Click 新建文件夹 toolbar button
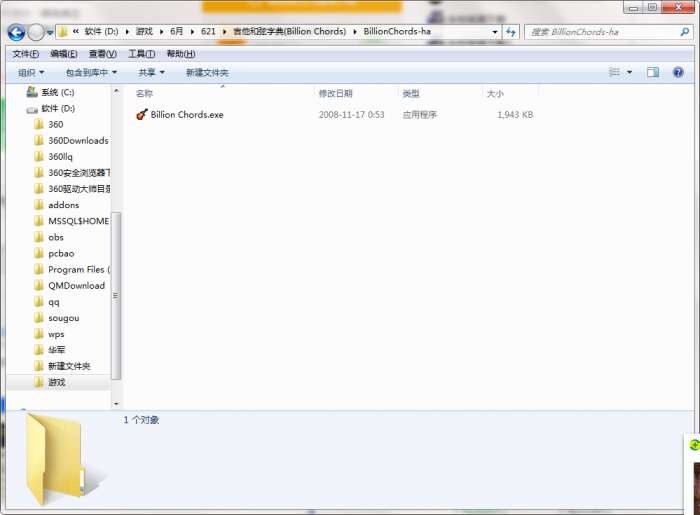This screenshot has height=515, width=700. point(207,72)
